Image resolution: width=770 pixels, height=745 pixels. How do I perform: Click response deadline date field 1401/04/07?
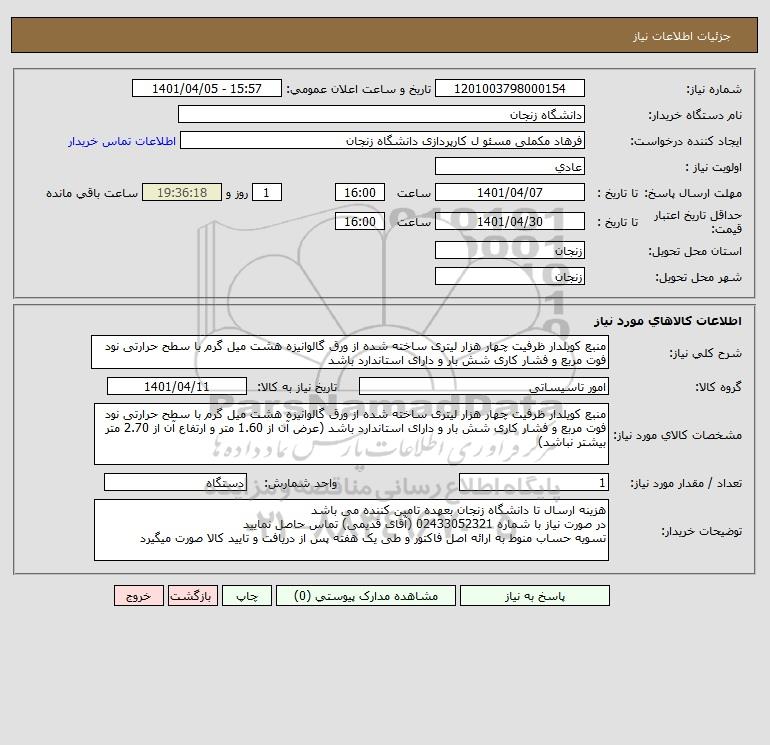click(x=510, y=193)
